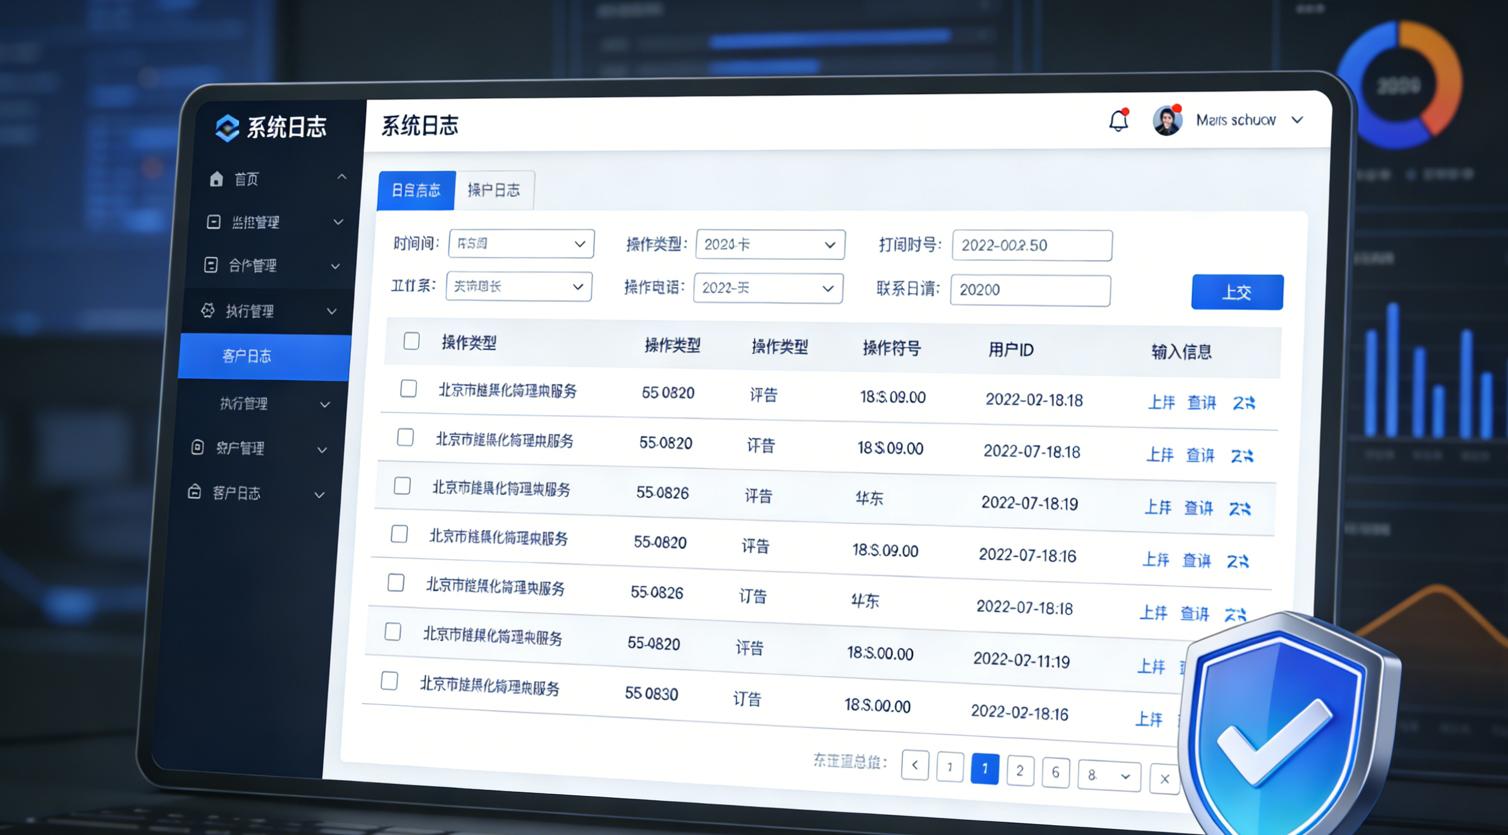The image size is (1508, 835).
Task: Go to page 2 in pagination
Action: click(1019, 770)
